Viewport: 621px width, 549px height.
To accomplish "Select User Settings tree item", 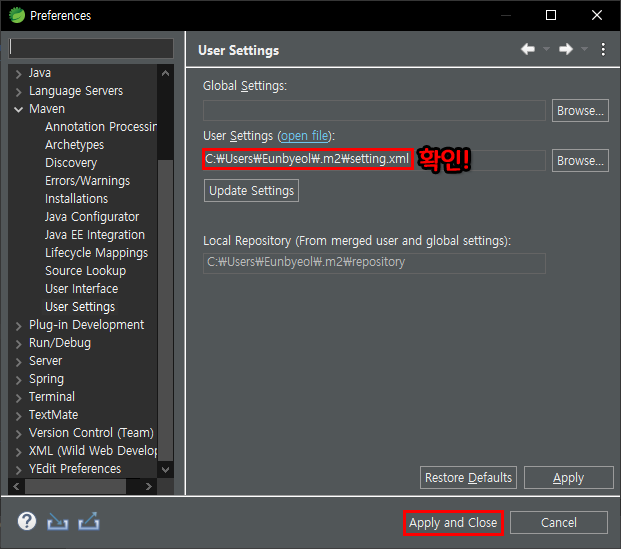I will coord(80,307).
